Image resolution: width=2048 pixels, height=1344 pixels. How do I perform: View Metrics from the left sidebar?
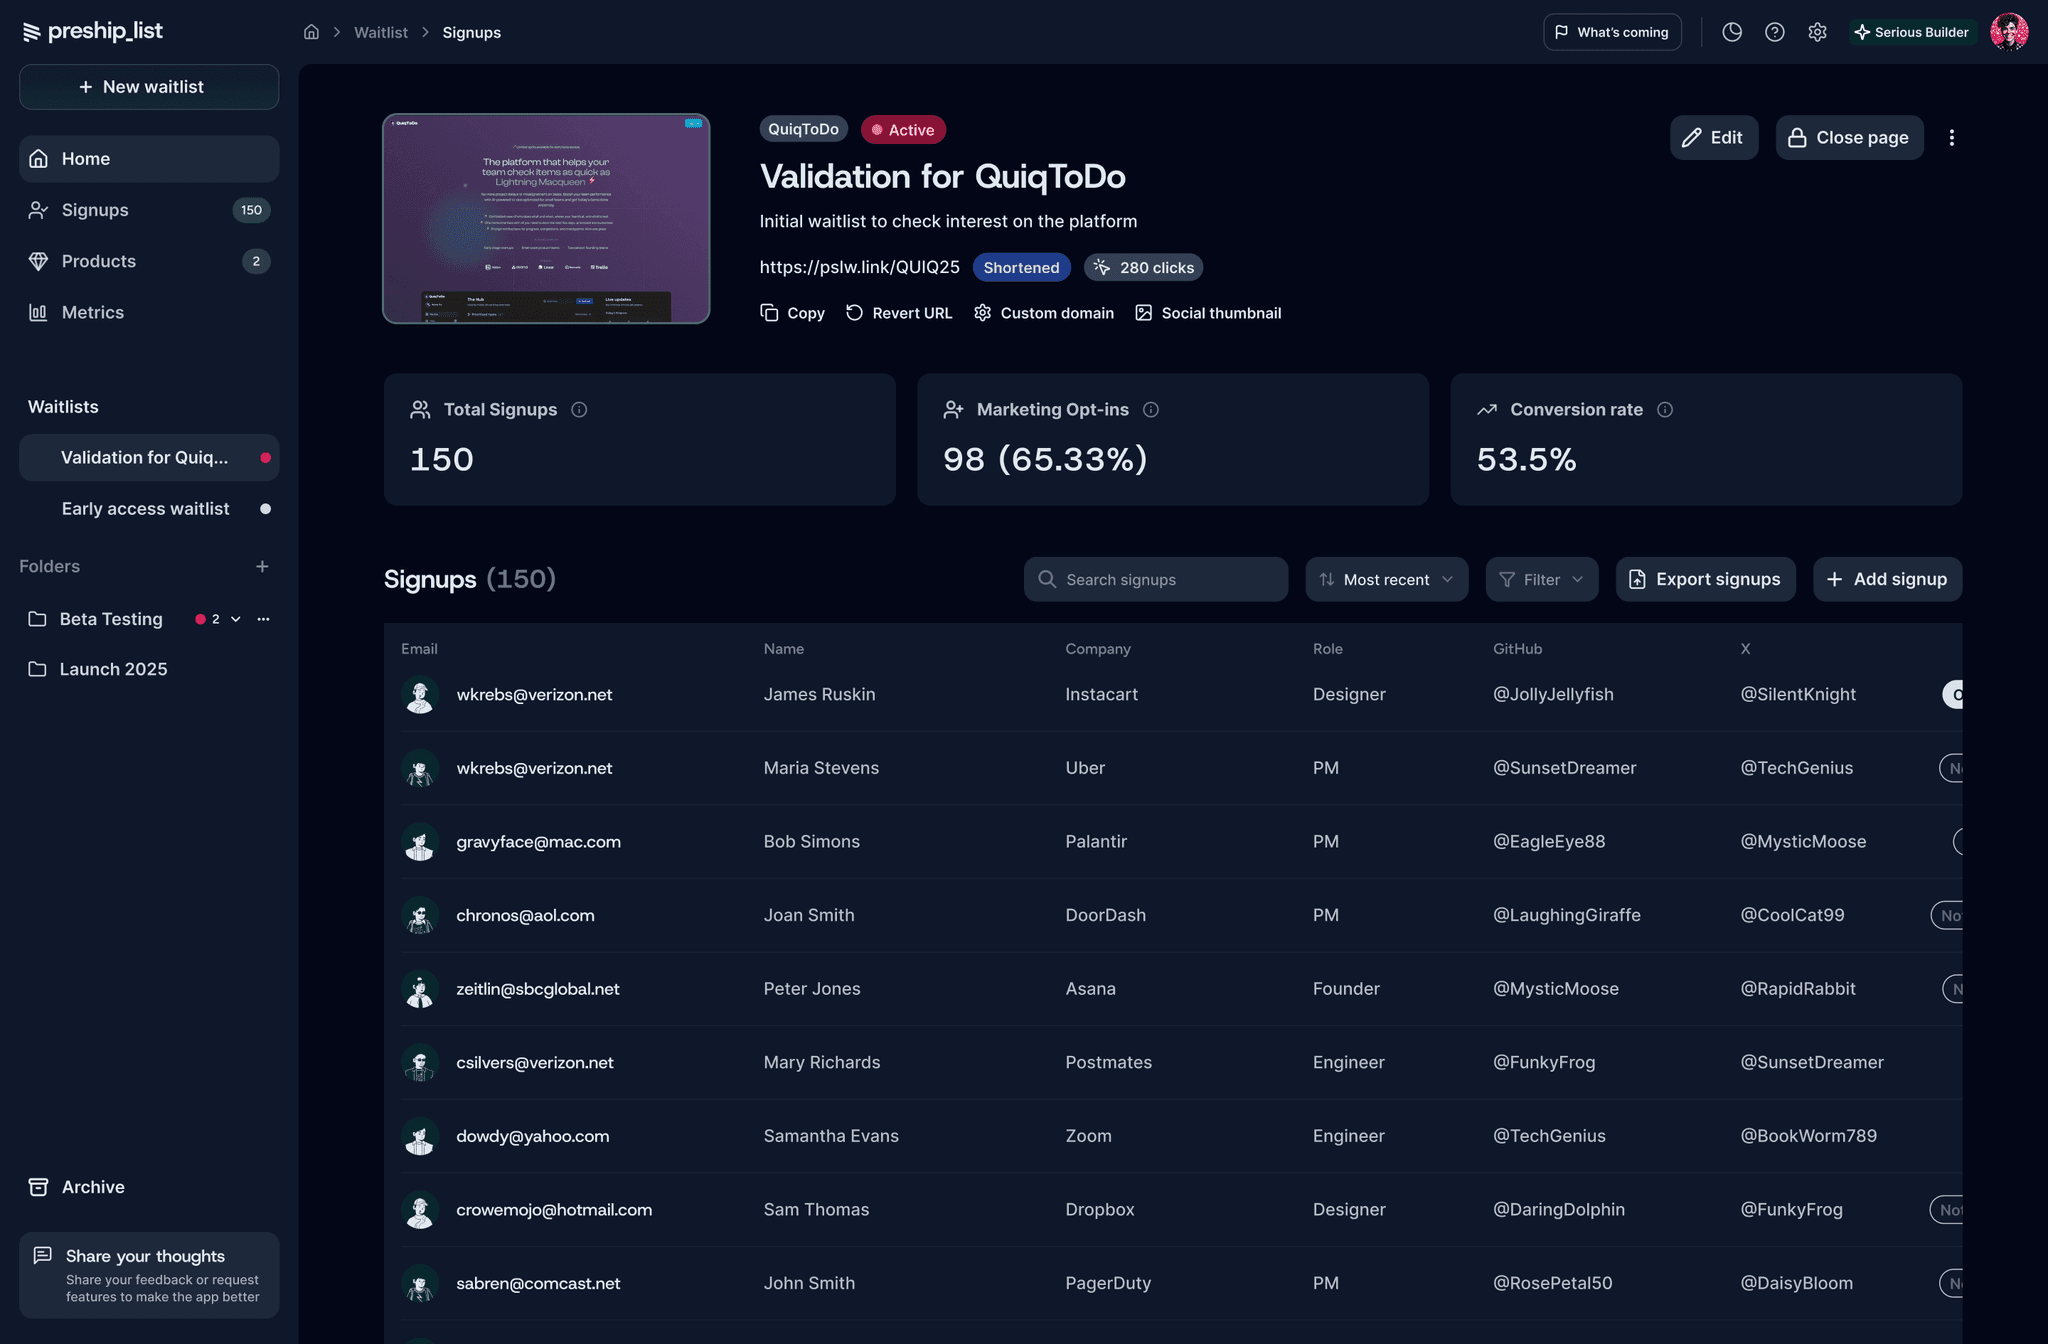[39, 312]
